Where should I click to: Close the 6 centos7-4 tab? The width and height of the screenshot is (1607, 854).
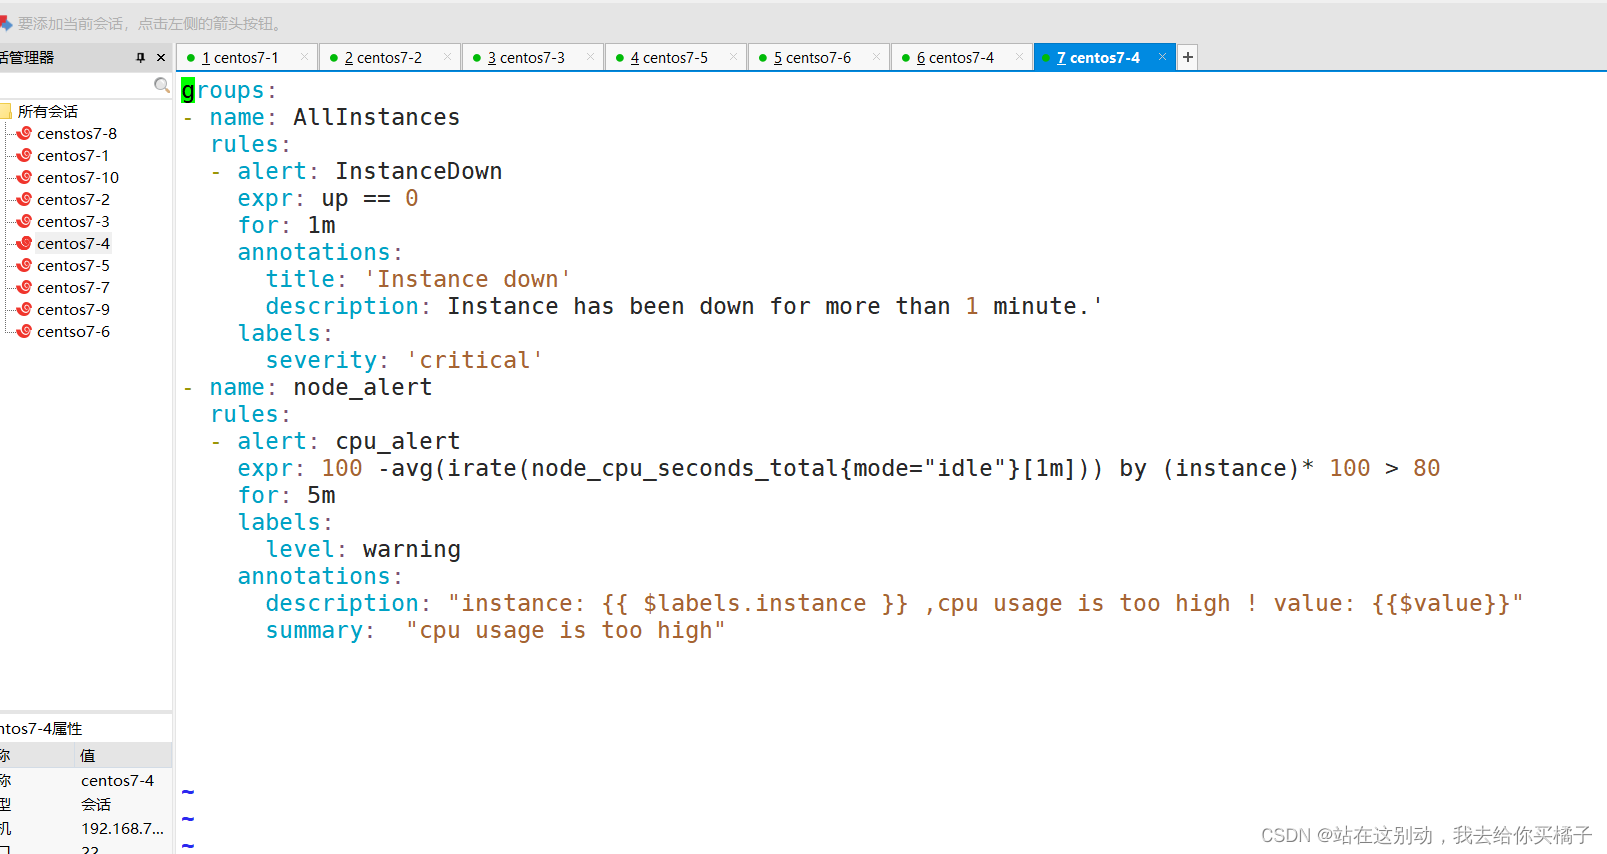tap(1019, 57)
